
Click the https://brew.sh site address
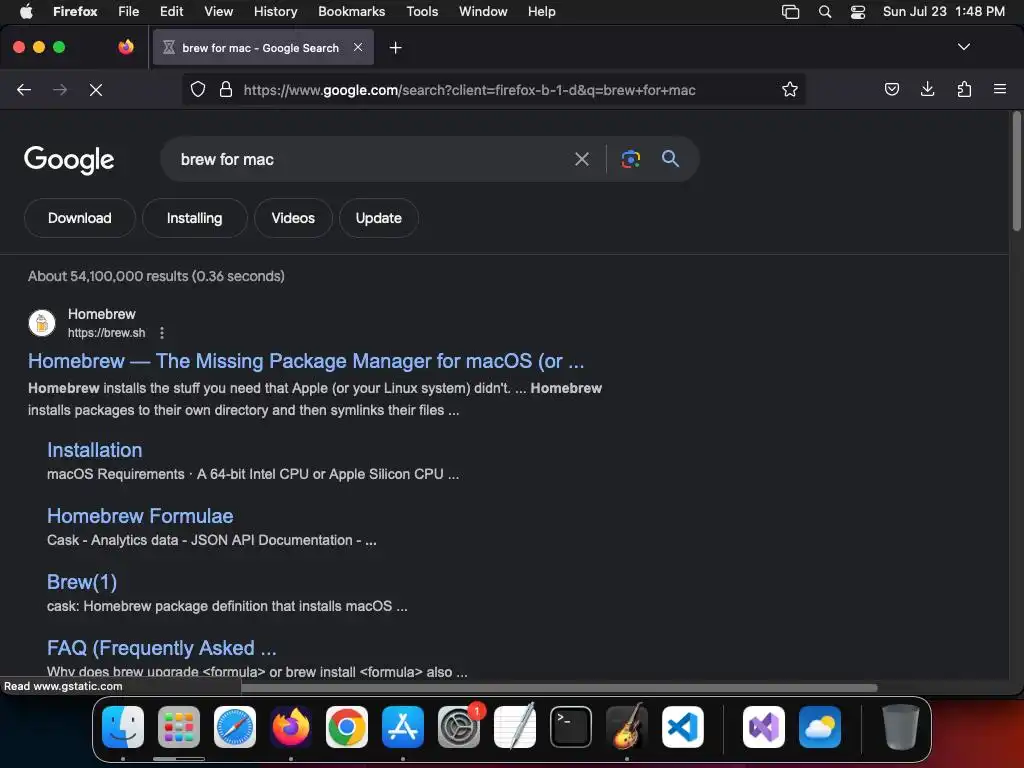pos(106,333)
